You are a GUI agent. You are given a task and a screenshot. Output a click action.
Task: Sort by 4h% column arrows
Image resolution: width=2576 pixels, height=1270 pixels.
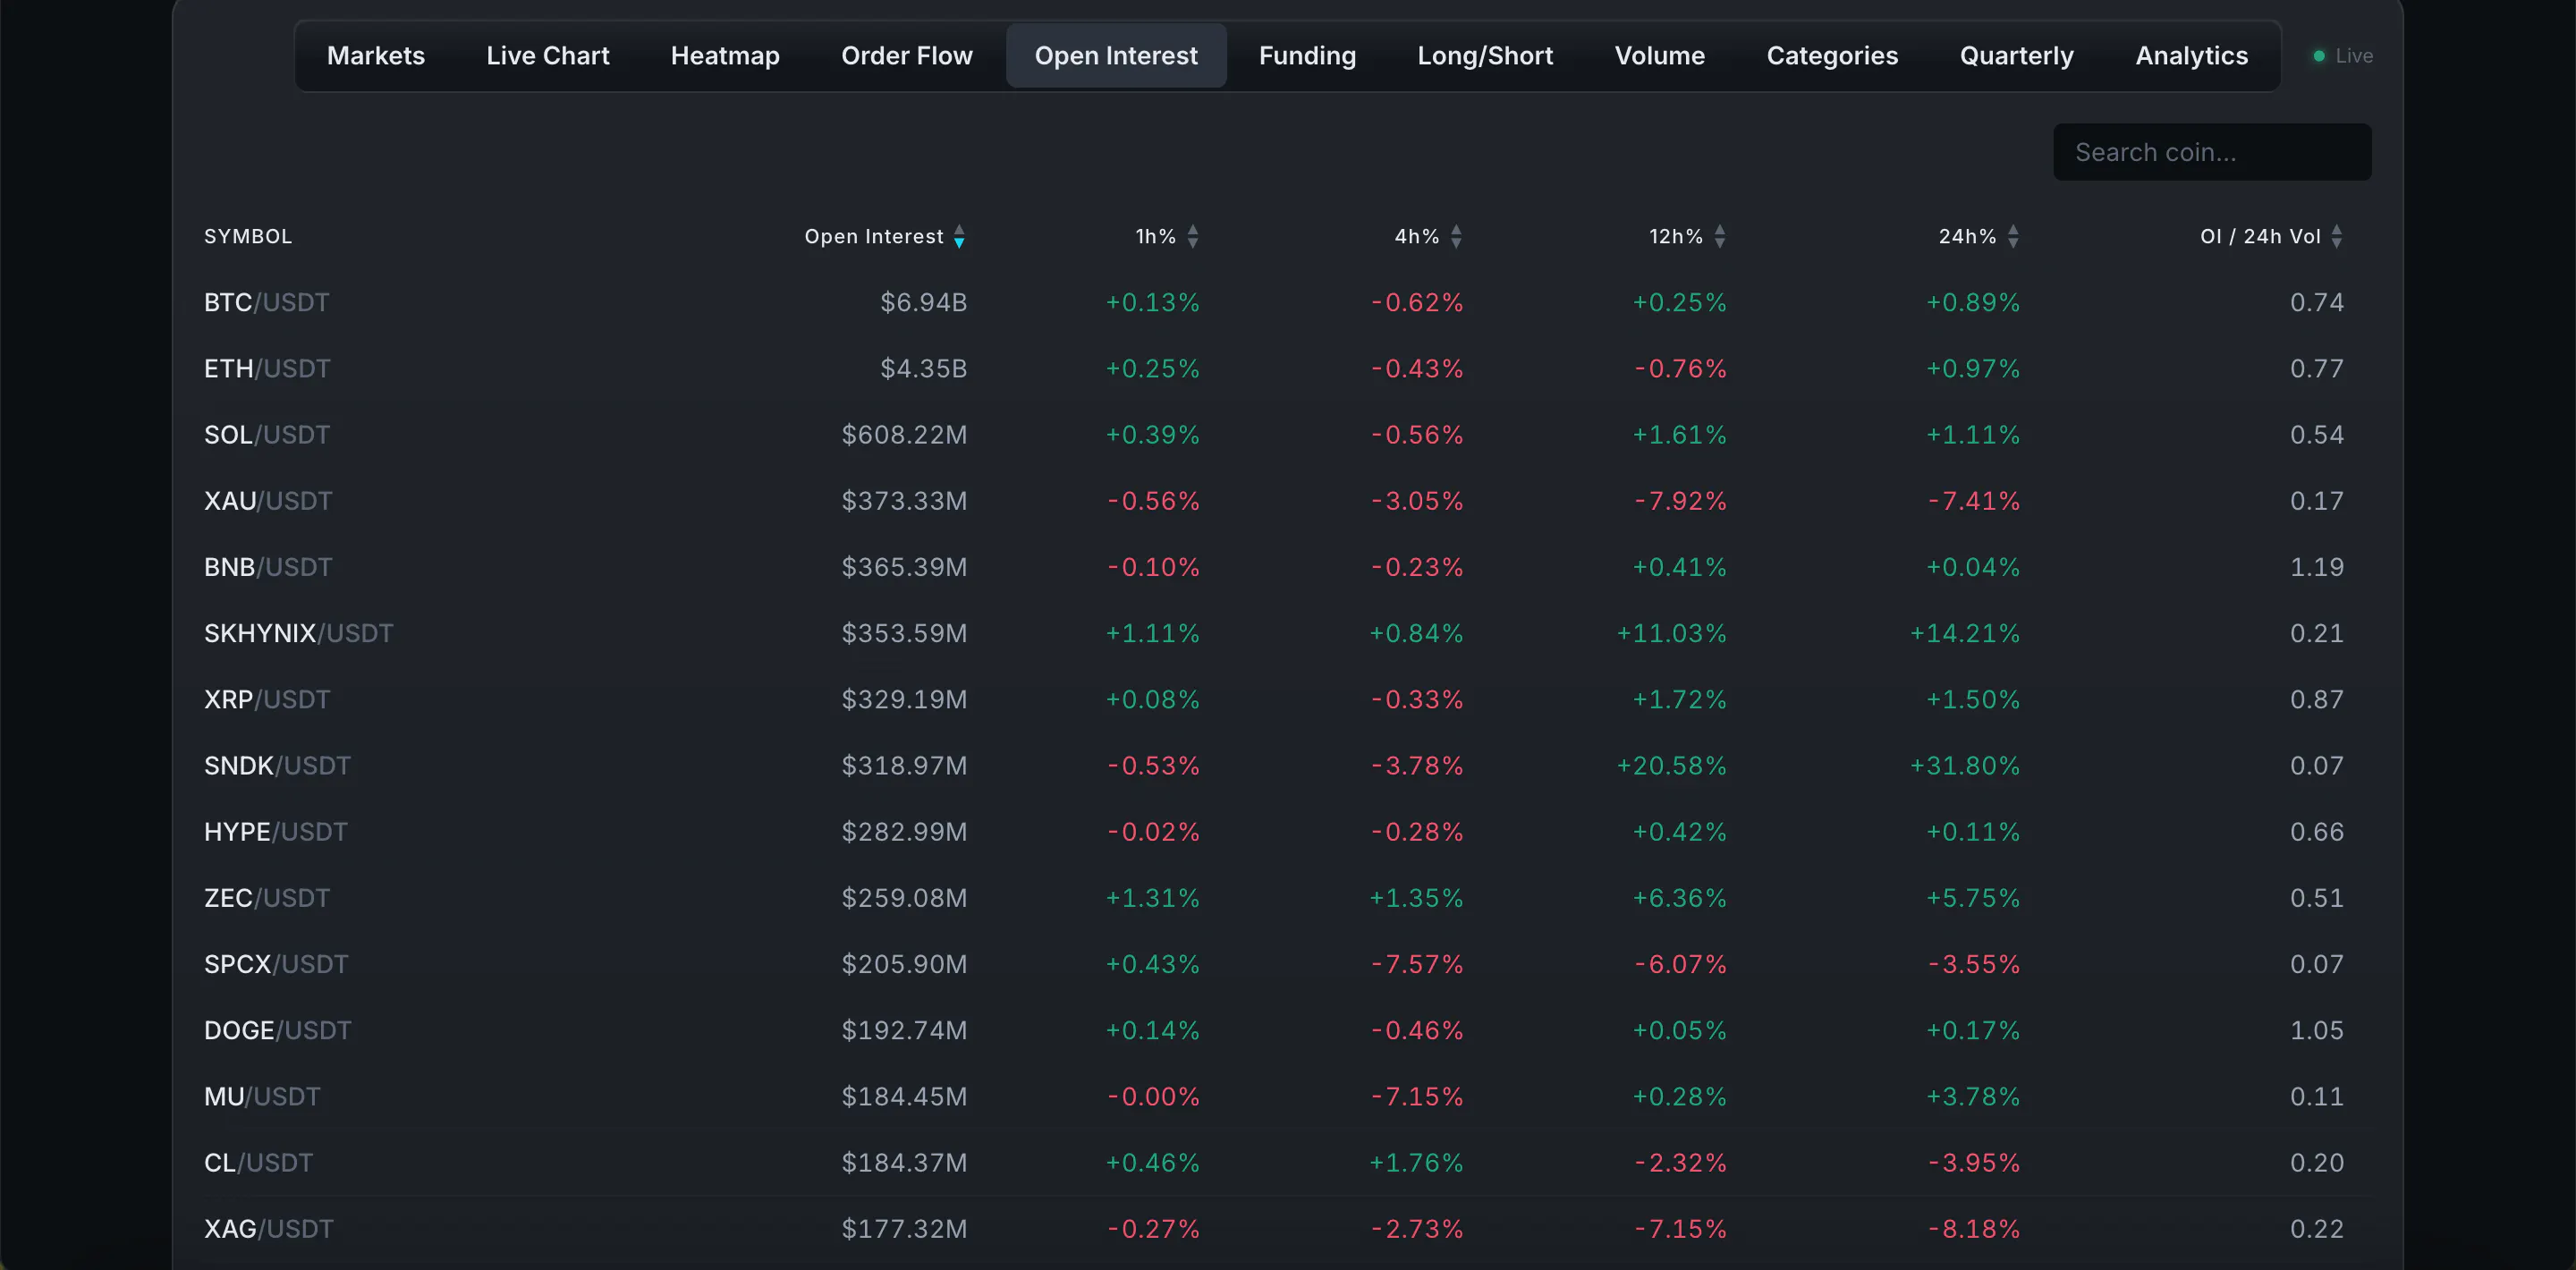[x=1456, y=237]
